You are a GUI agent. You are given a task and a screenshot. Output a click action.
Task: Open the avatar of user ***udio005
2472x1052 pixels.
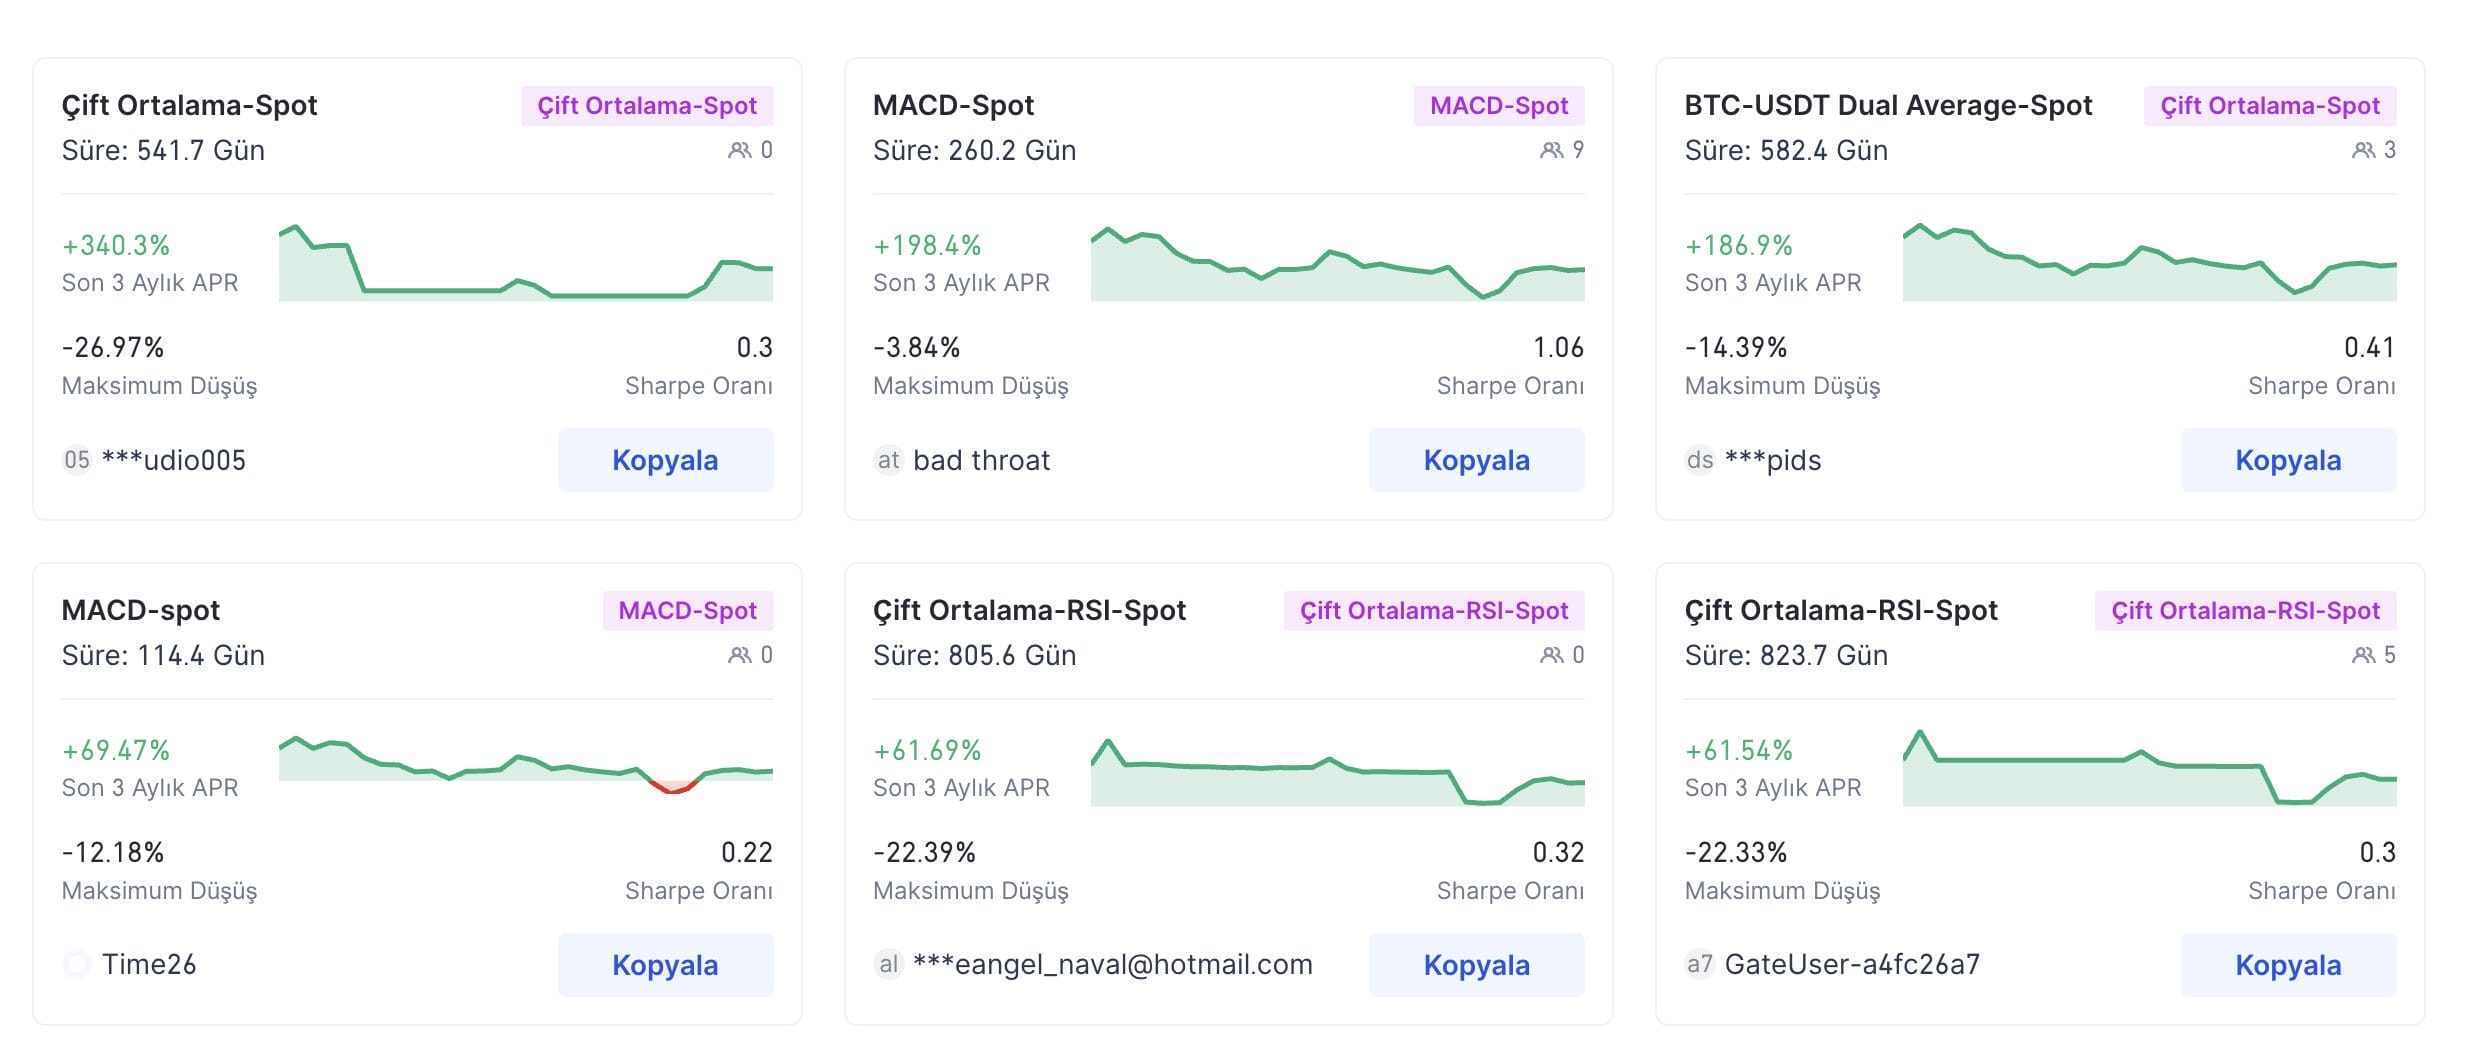[77, 461]
